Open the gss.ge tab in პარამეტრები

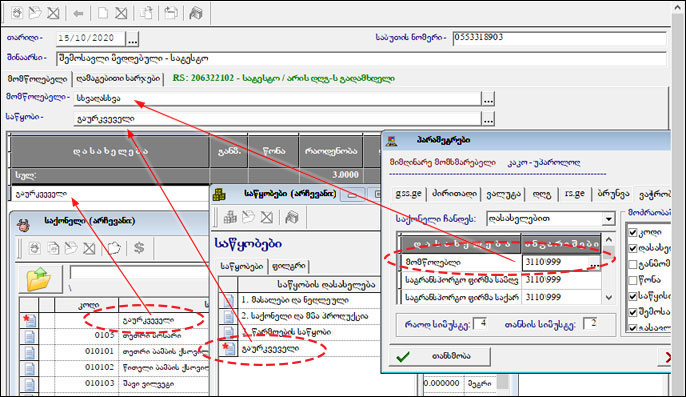point(409,193)
